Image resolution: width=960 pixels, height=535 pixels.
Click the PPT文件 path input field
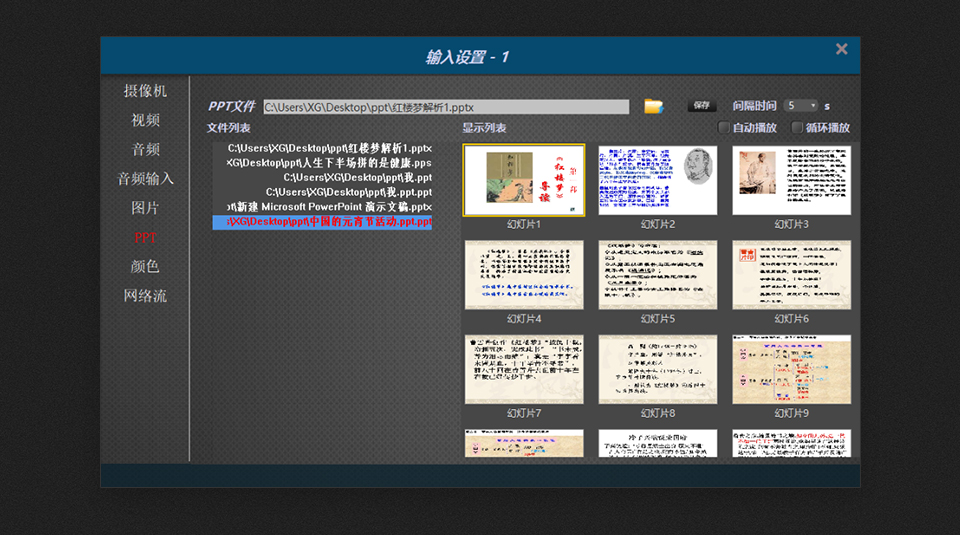point(446,107)
